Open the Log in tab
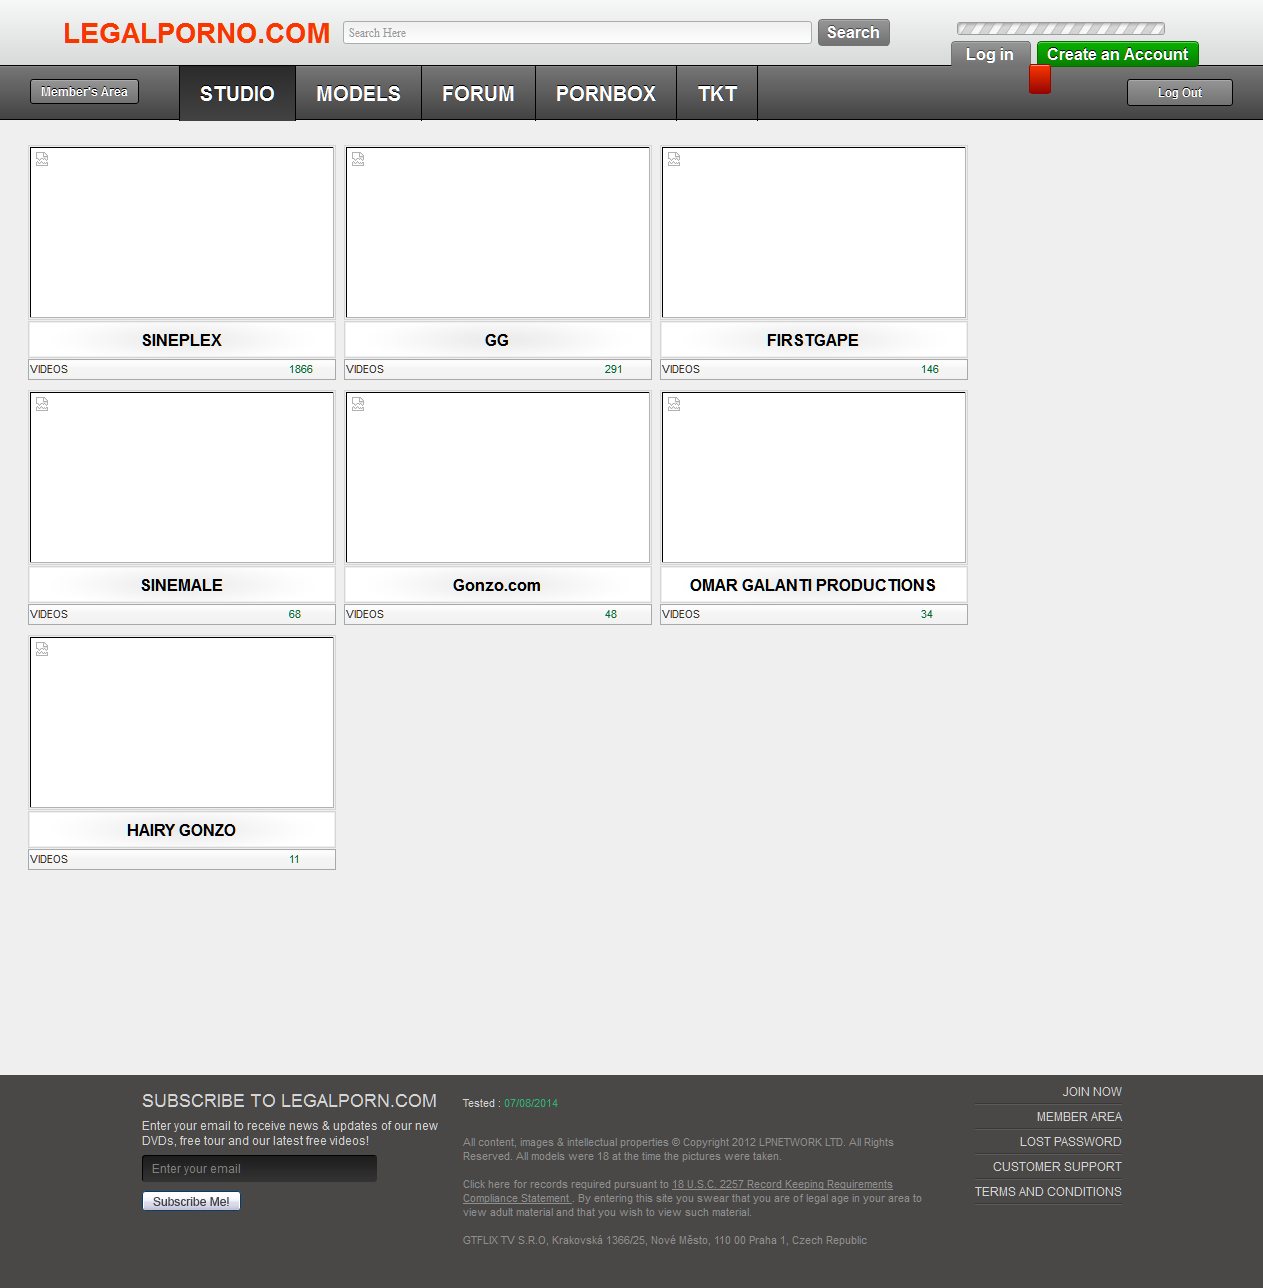Viewport: 1263px width, 1288px height. pyautogui.click(x=989, y=55)
